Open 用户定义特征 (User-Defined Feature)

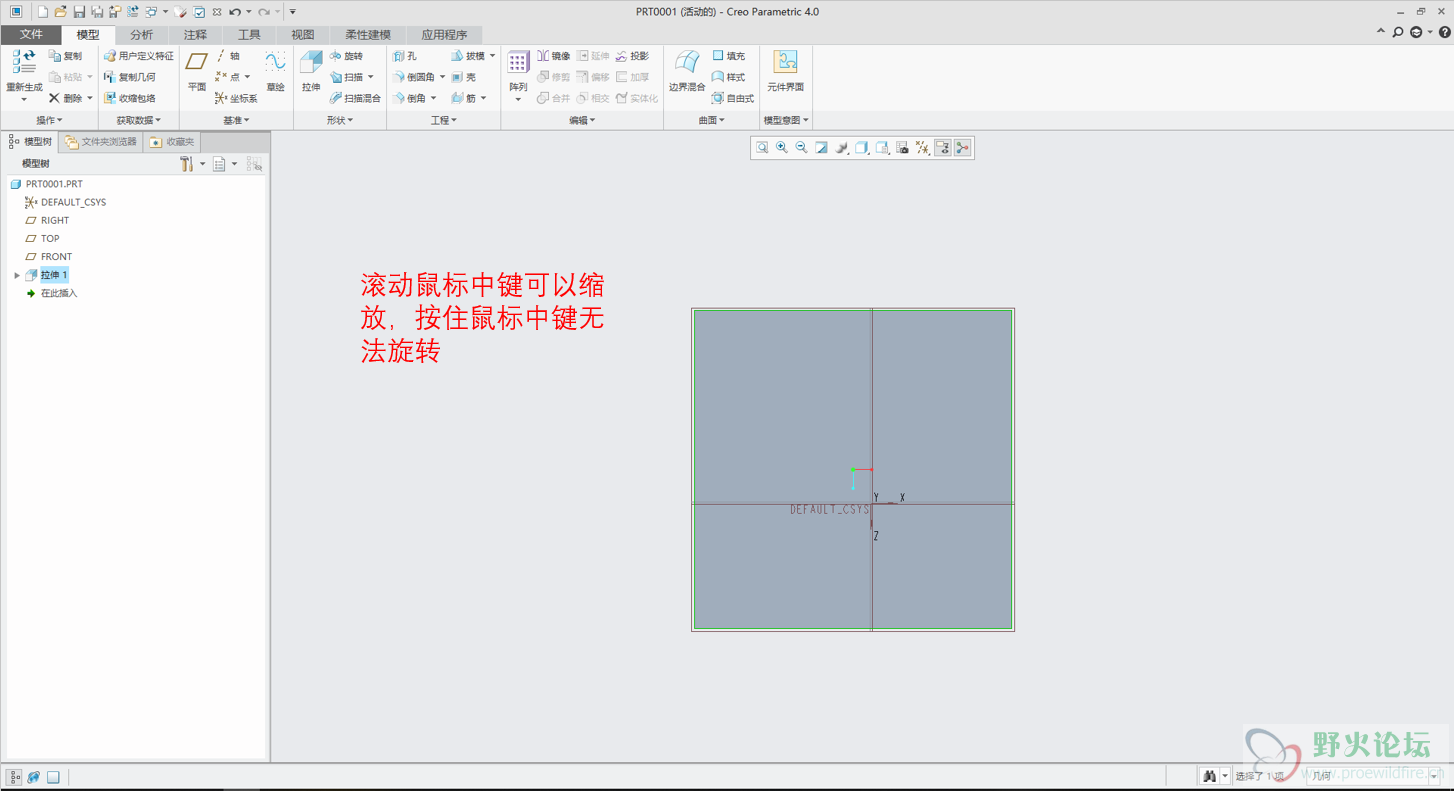[x=139, y=56]
